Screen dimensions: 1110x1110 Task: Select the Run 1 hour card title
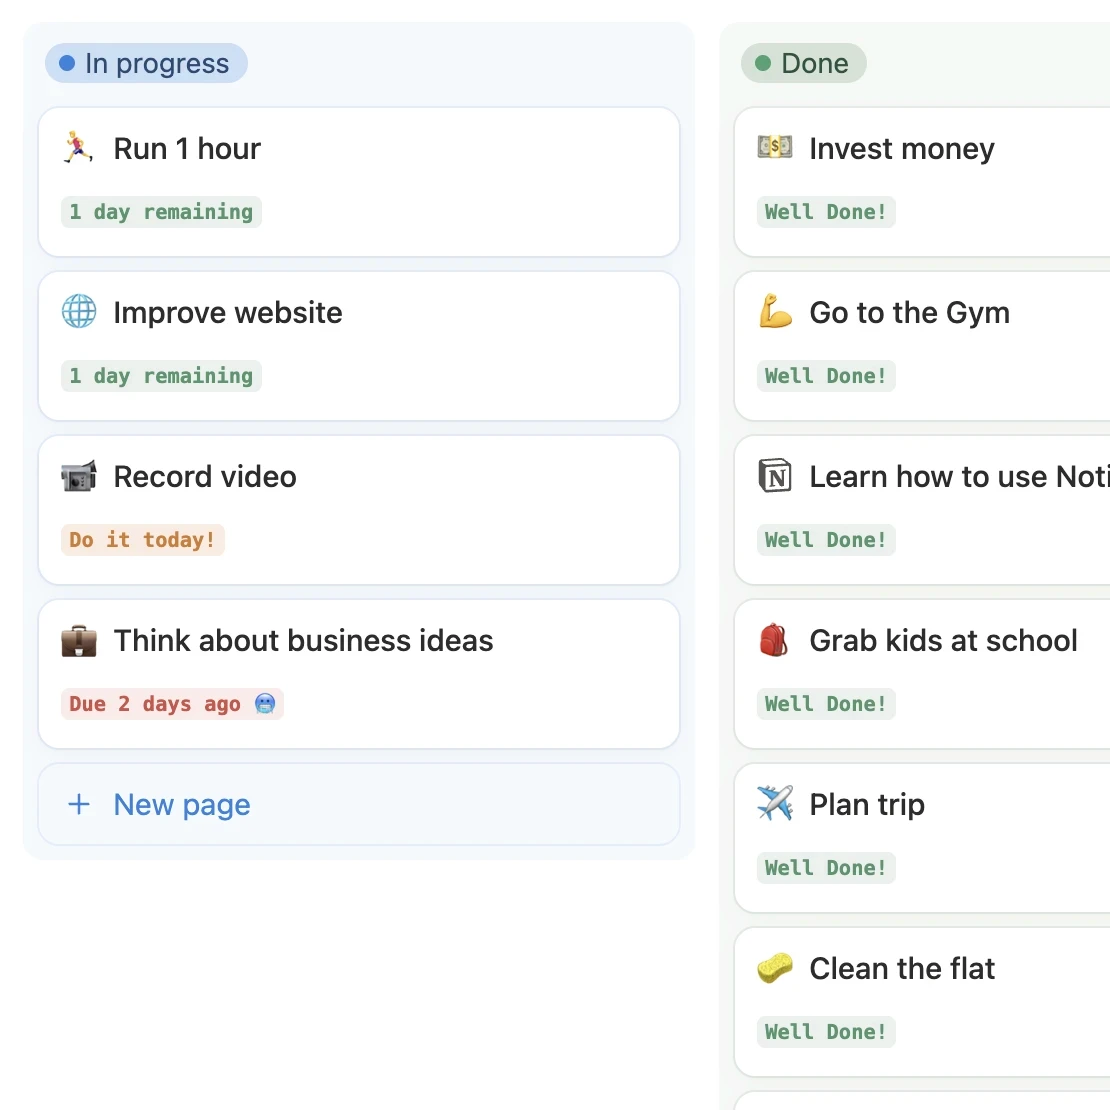(x=186, y=148)
